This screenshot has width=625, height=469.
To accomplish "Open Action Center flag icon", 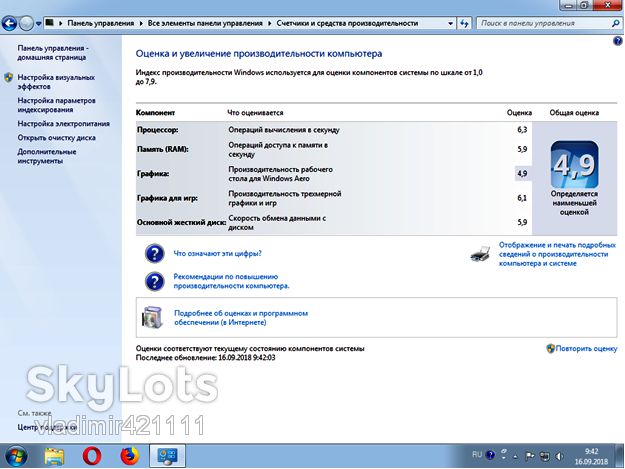I will tap(530, 456).
